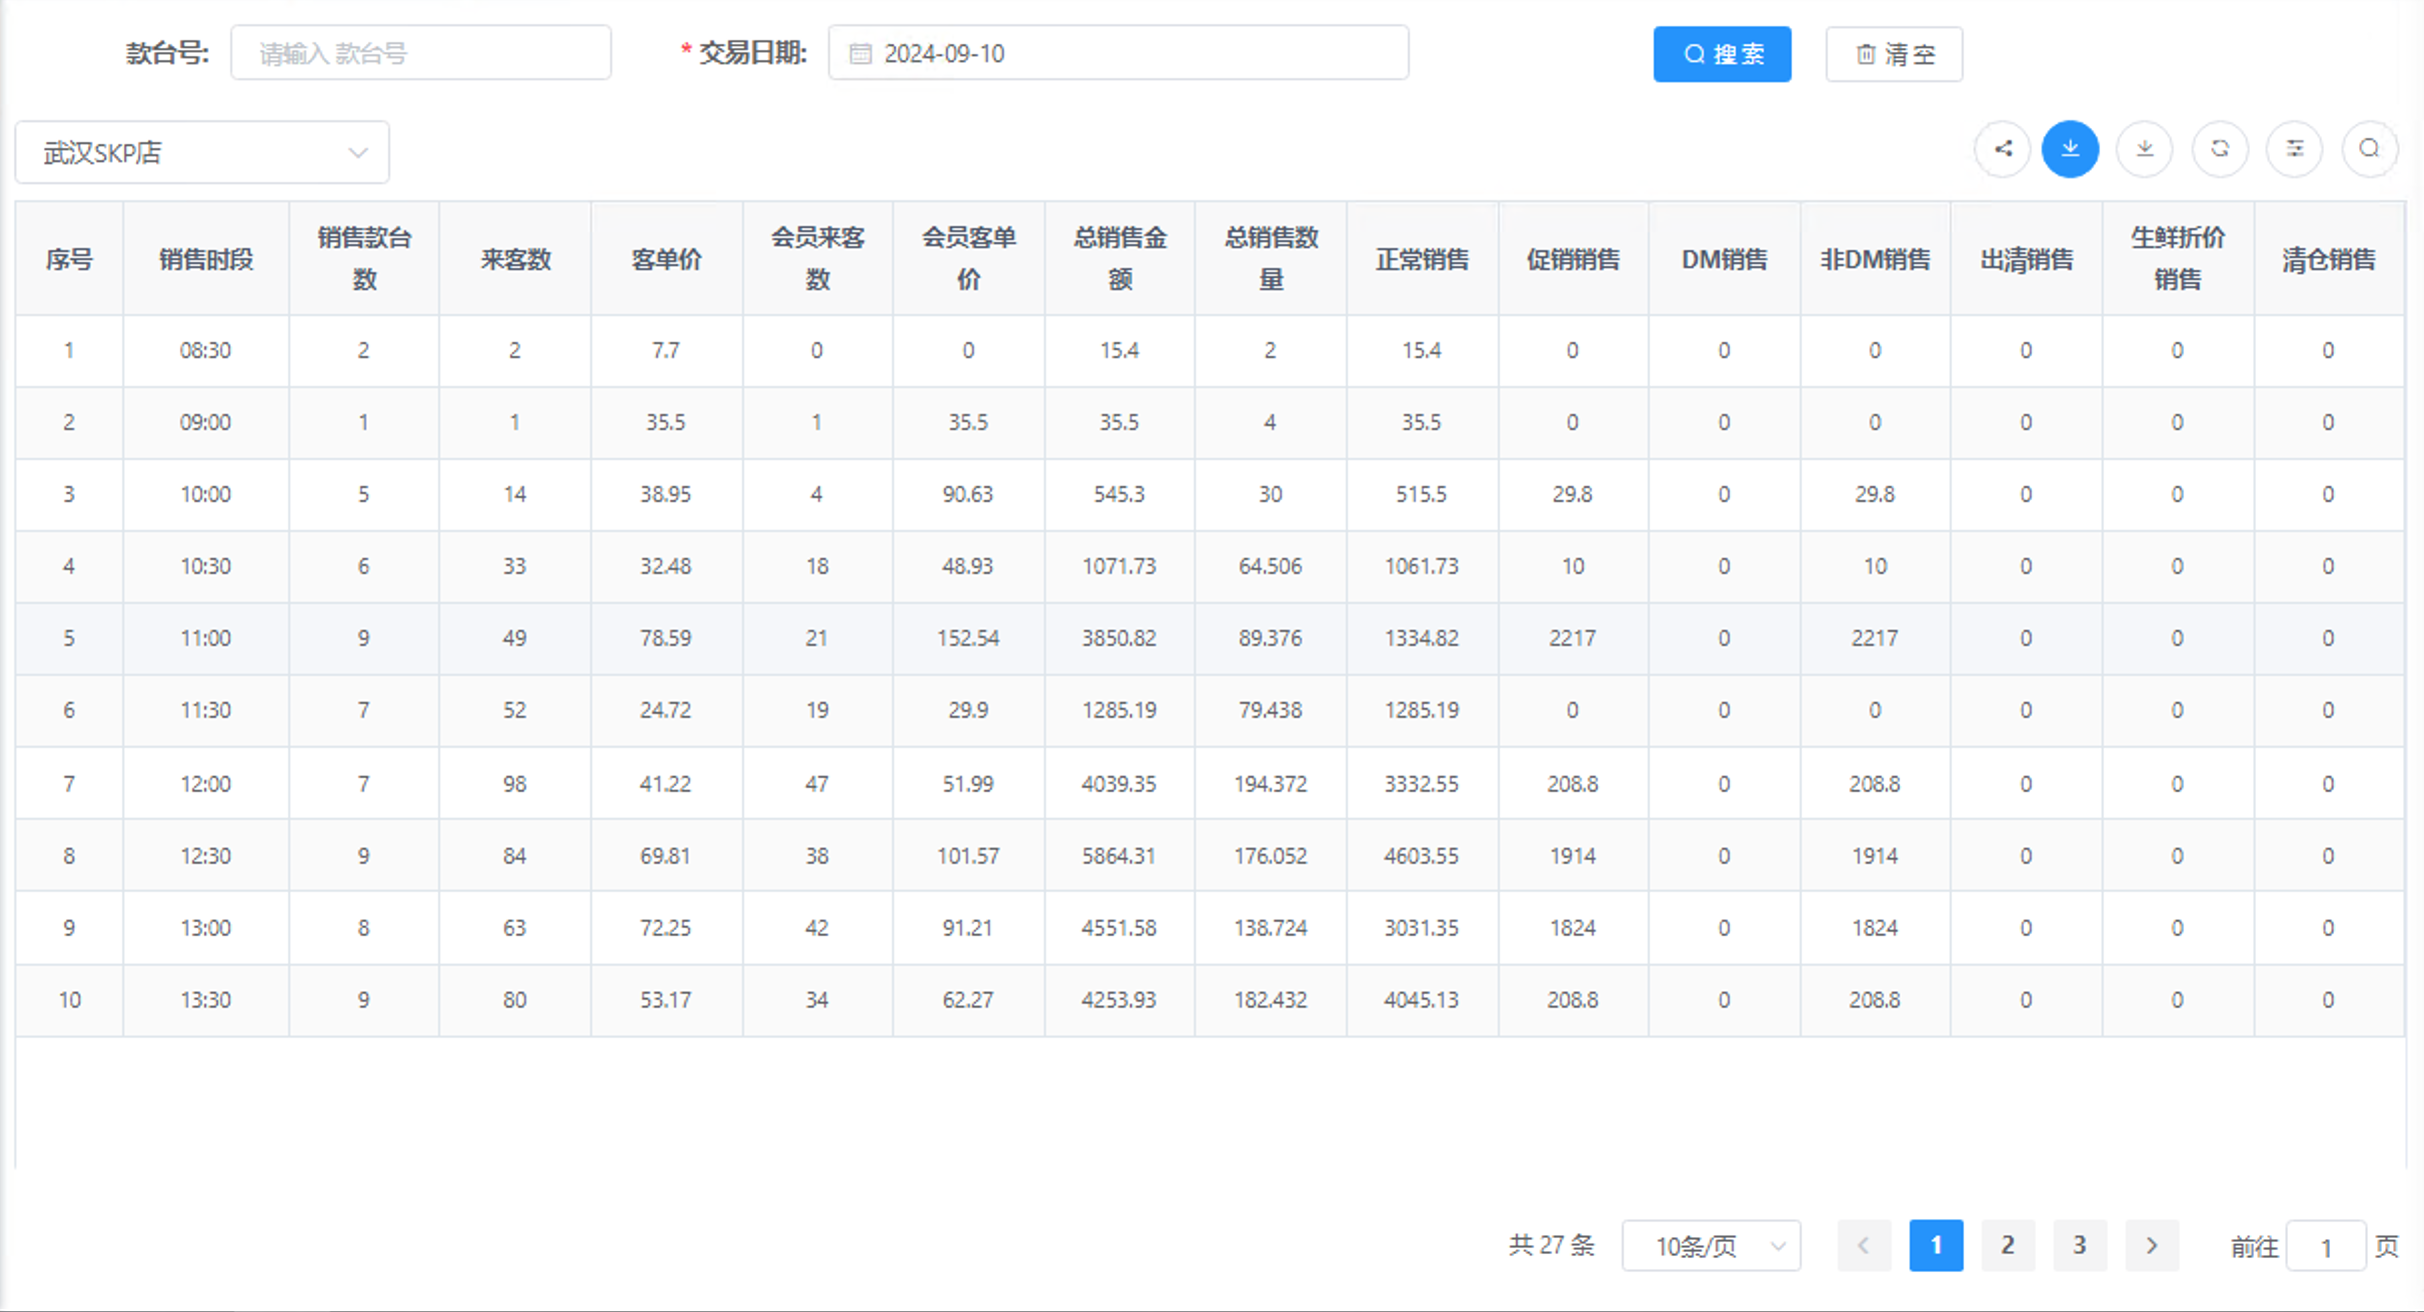Open the 交易日期 date picker
Image resolution: width=2424 pixels, height=1312 pixels.
click(x=1120, y=54)
